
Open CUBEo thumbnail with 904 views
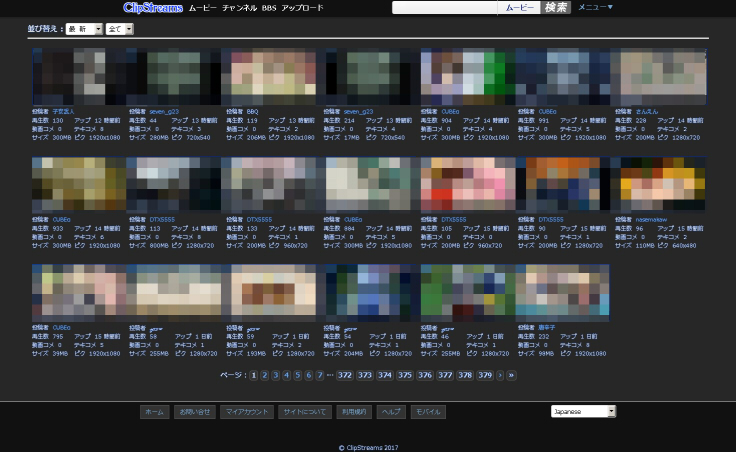[468, 77]
